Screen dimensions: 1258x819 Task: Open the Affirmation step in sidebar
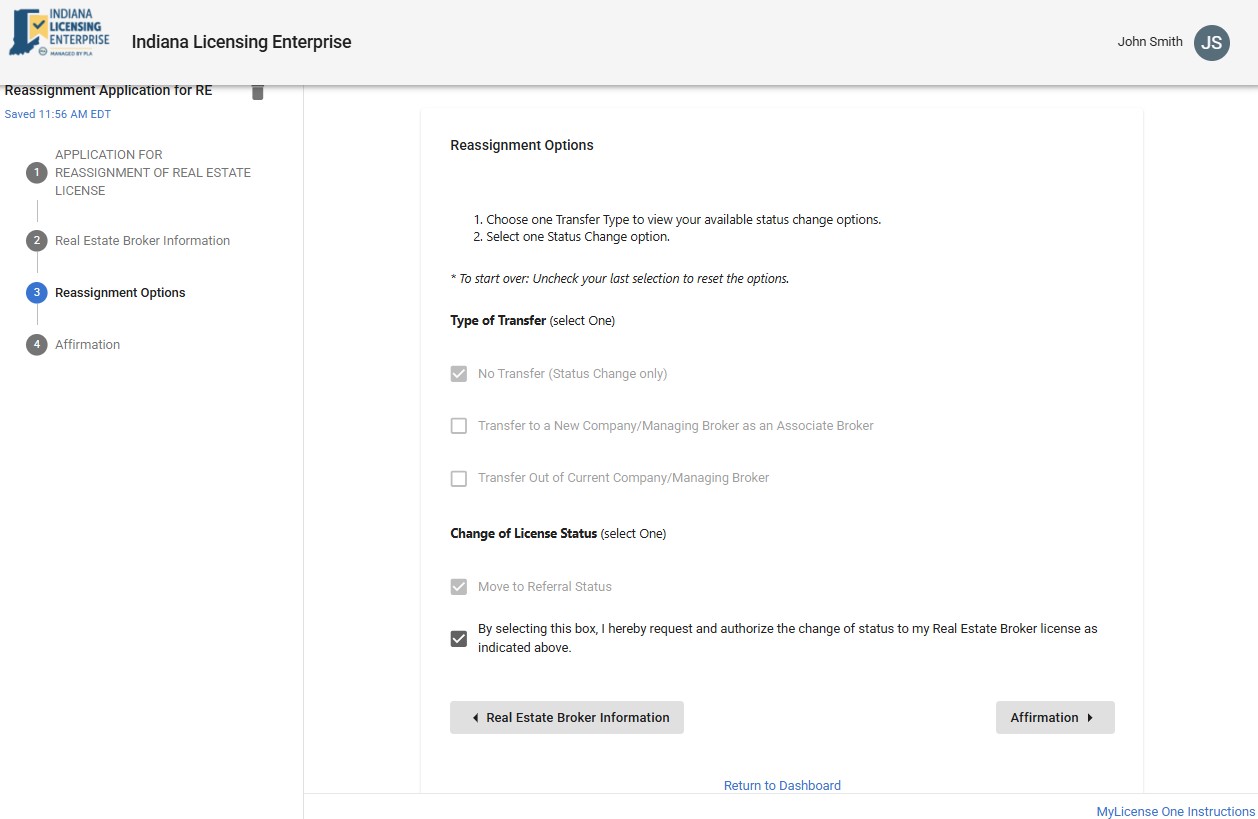click(88, 345)
